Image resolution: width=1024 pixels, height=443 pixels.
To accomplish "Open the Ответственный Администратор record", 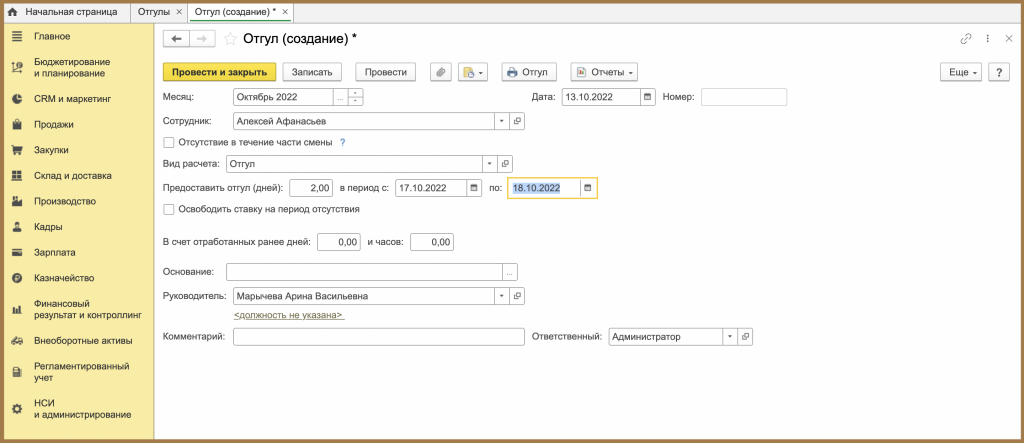I will (x=745, y=336).
